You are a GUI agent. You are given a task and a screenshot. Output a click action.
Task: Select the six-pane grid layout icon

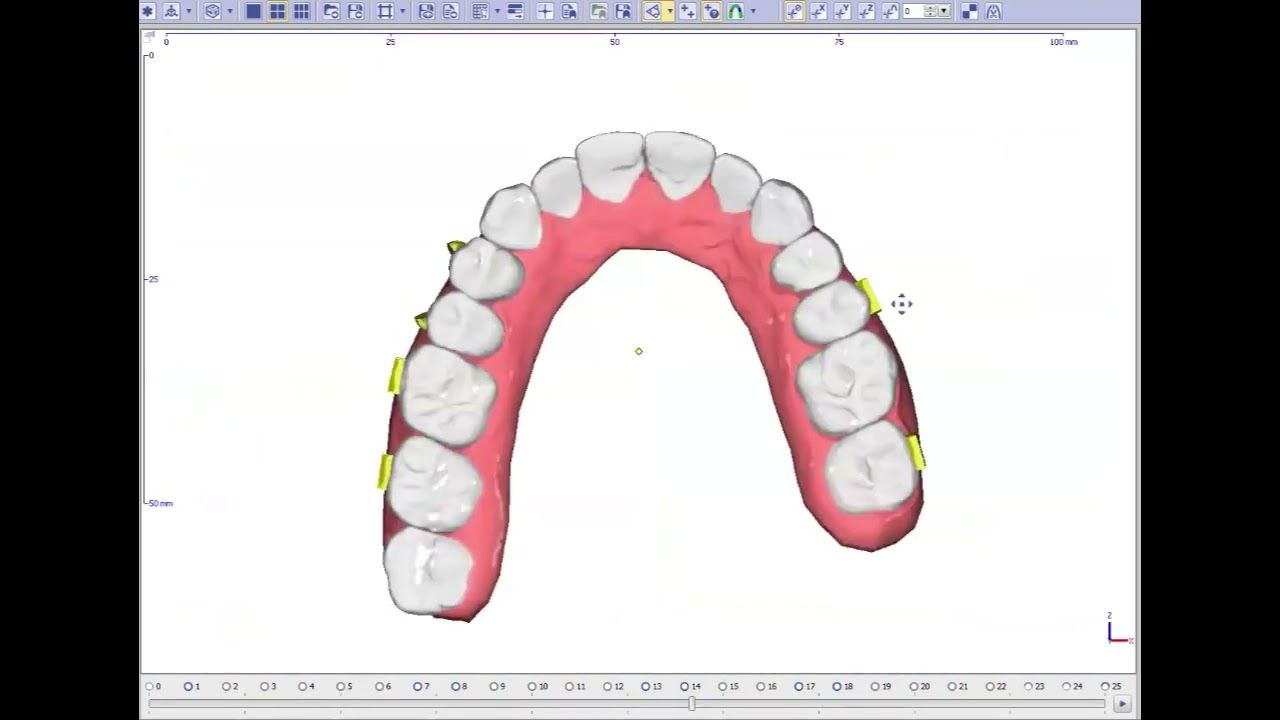click(x=301, y=12)
